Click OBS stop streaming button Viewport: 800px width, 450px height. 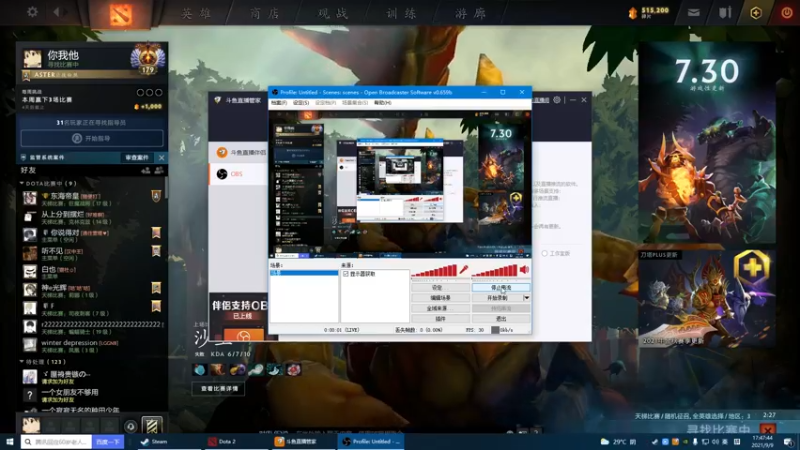501,288
